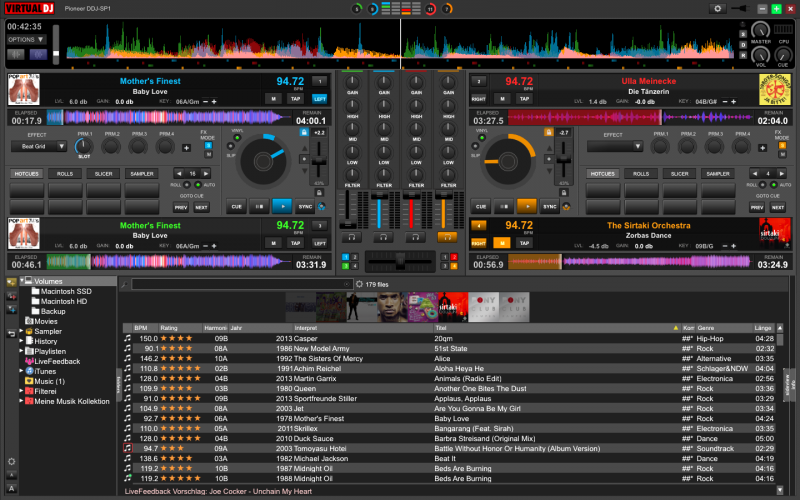Image resolution: width=800 pixels, height=500 pixels.
Task: Switch to the ROLLS pad tab on left deck
Action: 66,173
